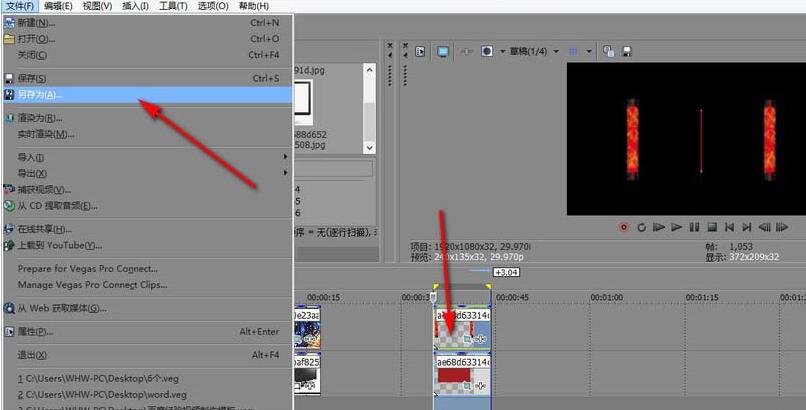Save snapshot to file icon

click(x=627, y=51)
